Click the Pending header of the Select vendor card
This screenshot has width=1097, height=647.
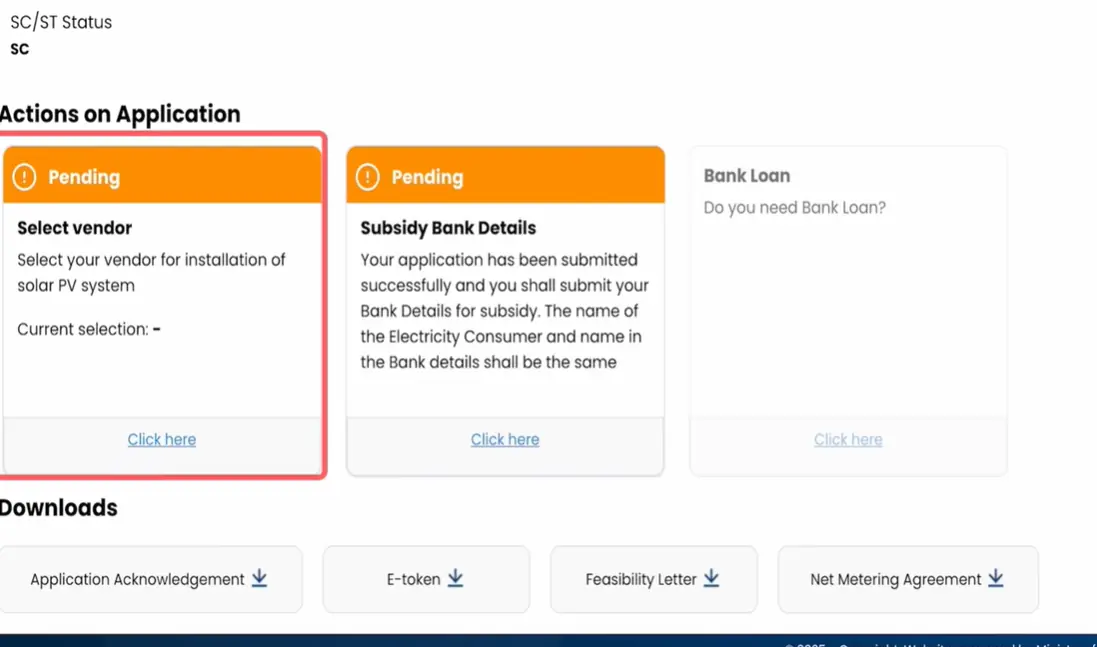162,175
